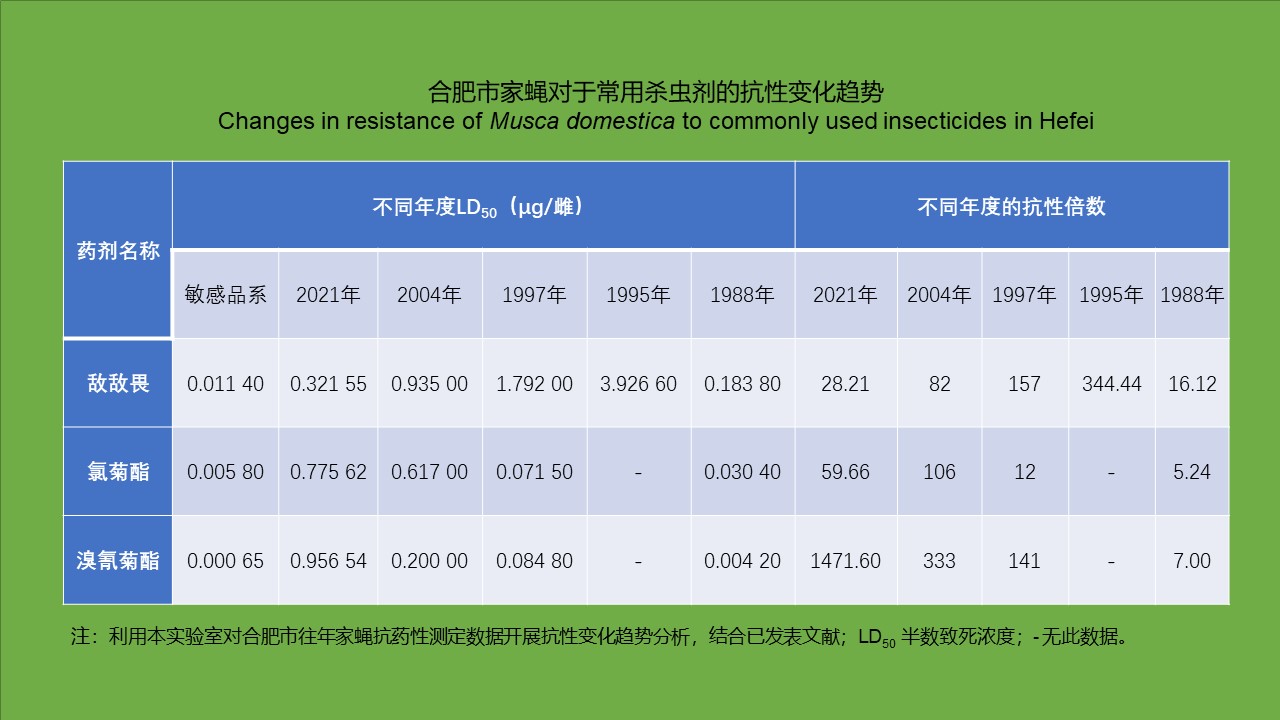Click the English subtitle mentioning Musca domestica

pos(655,122)
